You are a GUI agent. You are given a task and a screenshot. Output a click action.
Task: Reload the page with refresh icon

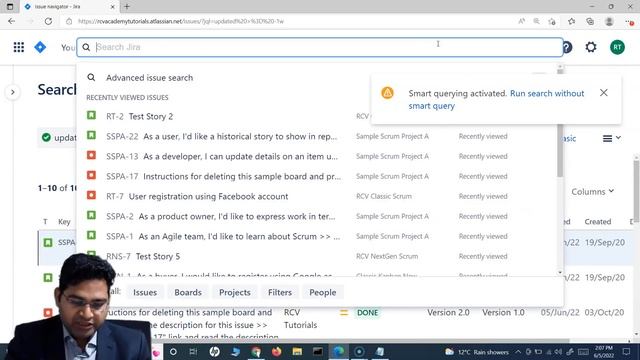tap(48, 21)
